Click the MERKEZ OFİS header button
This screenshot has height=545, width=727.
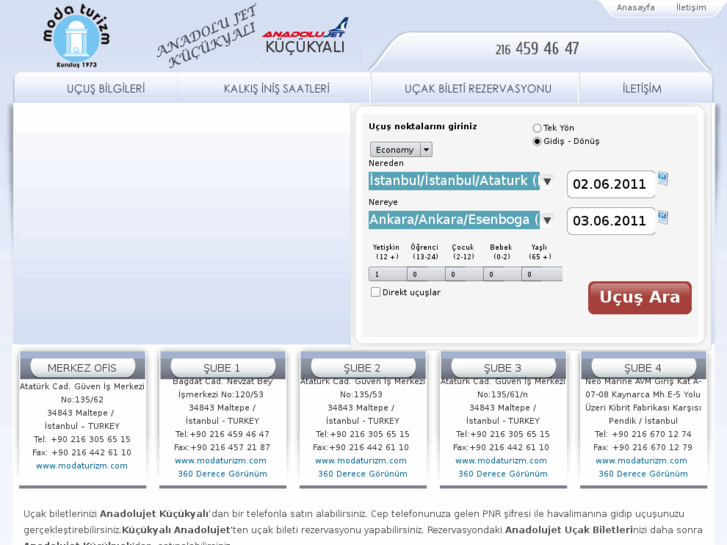(83, 368)
